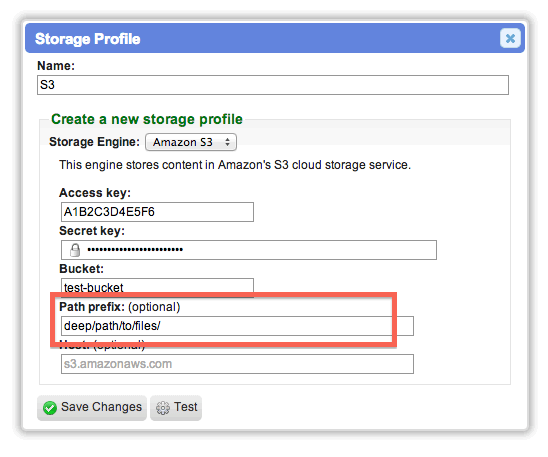This screenshot has width=548, height=457.
Task: Click the up-down arrows of the engine selector
Action: 227,142
